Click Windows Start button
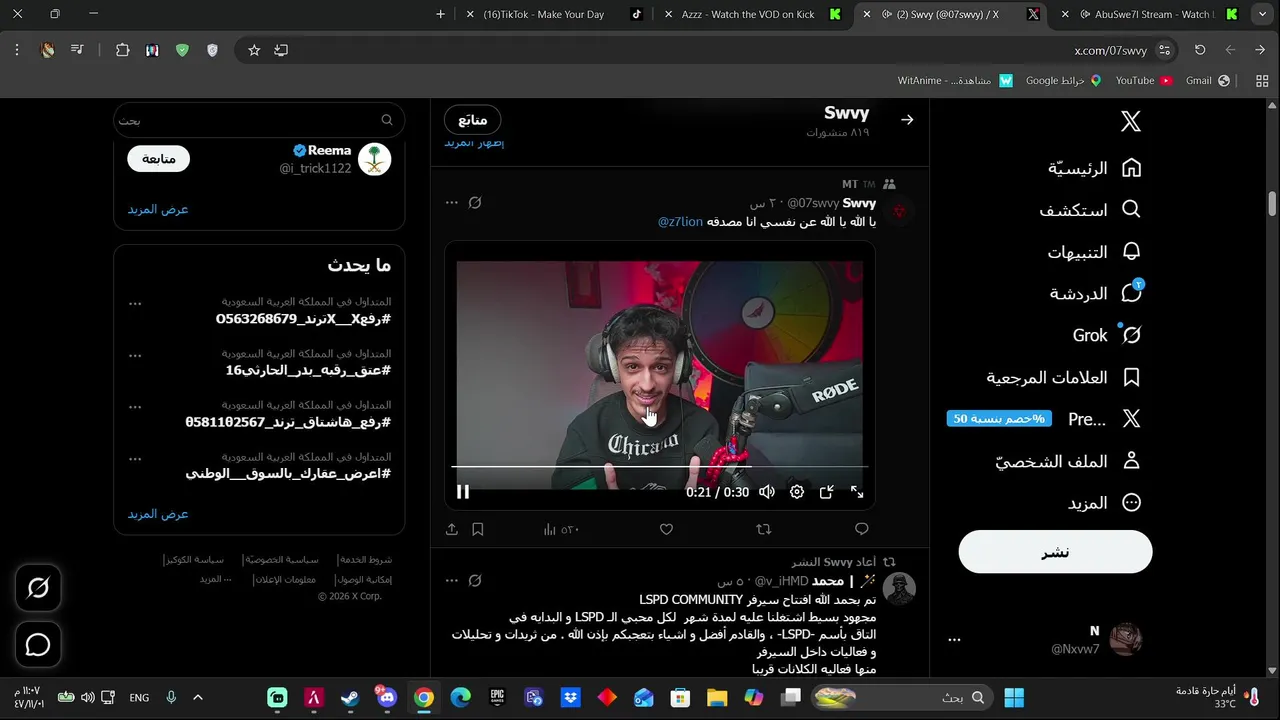 1014,698
